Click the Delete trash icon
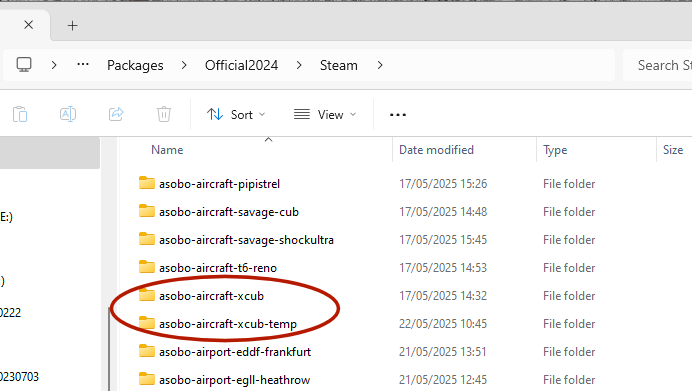The height and width of the screenshot is (391, 692). click(x=164, y=114)
